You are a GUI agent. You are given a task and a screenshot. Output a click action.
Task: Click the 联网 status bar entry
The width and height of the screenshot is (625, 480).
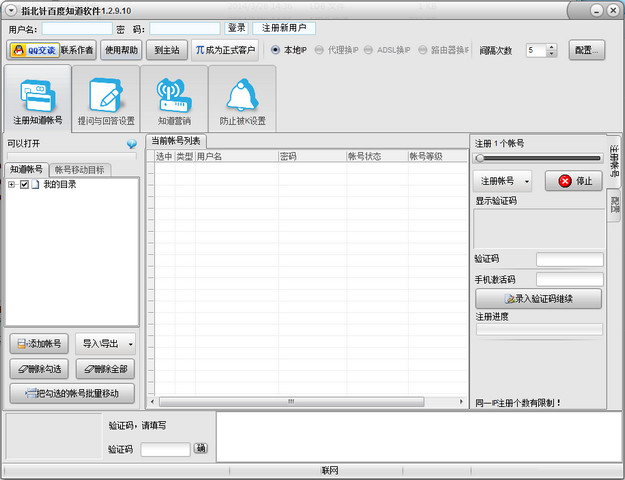[329, 471]
